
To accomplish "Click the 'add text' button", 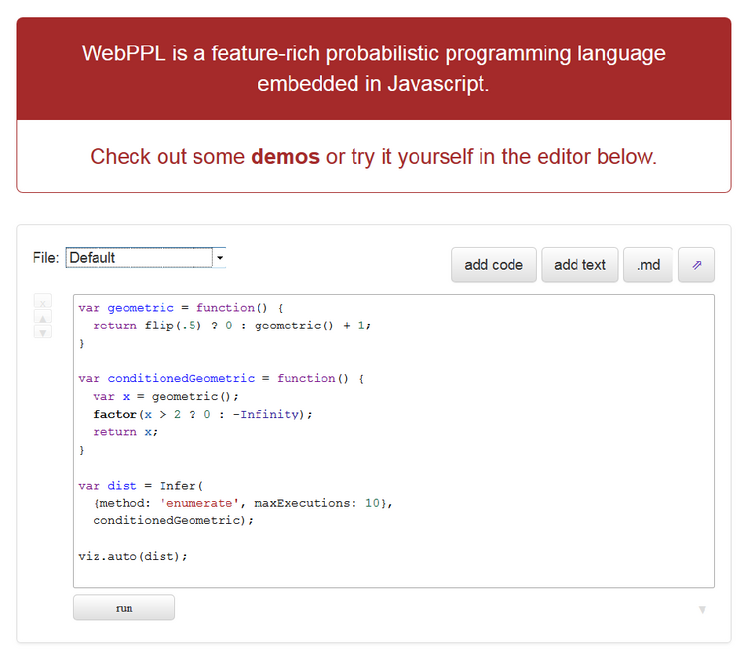I will (x=579, y=265).
